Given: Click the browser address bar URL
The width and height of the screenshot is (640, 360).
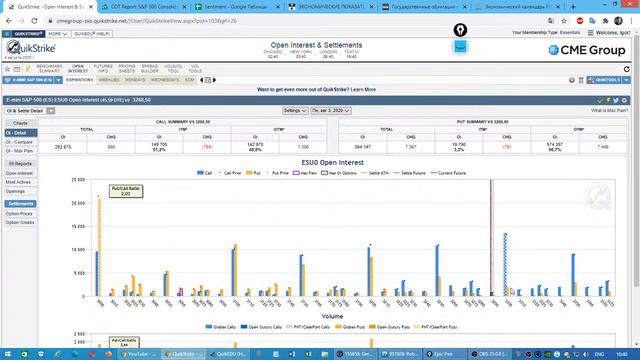Looking at the screenshot, I should click(147, 21).
